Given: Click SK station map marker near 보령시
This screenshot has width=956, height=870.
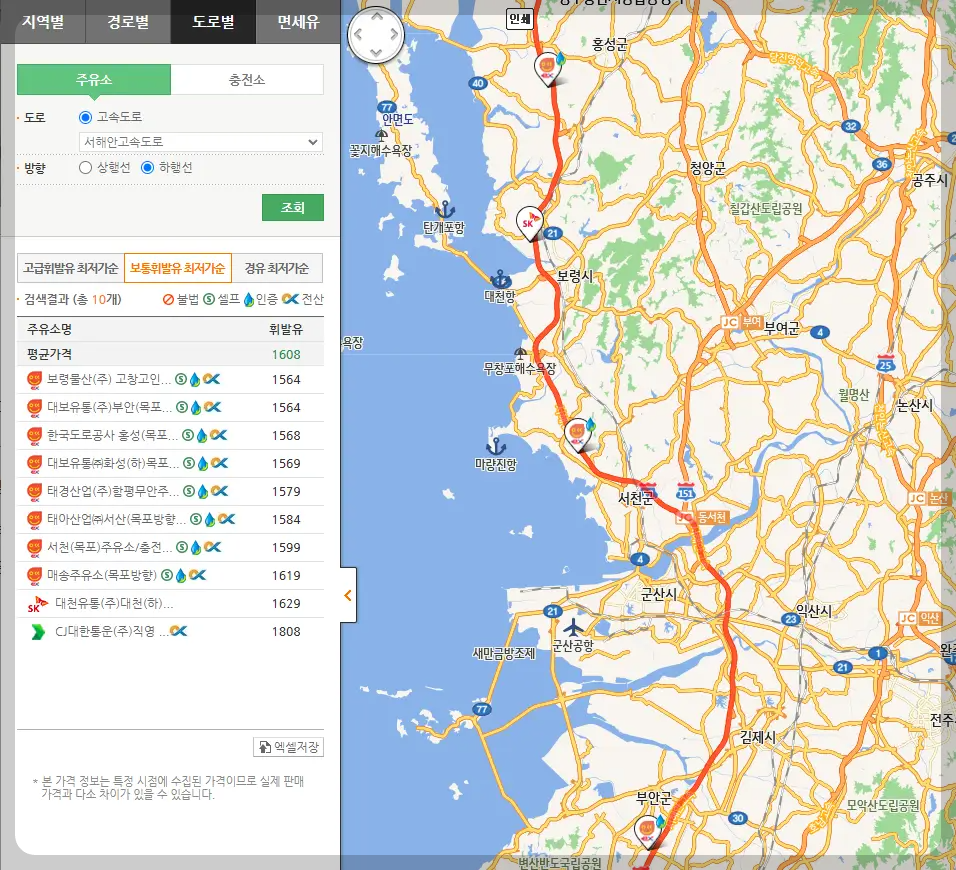Looking at the screenshot, I should (x=529, y=223).
